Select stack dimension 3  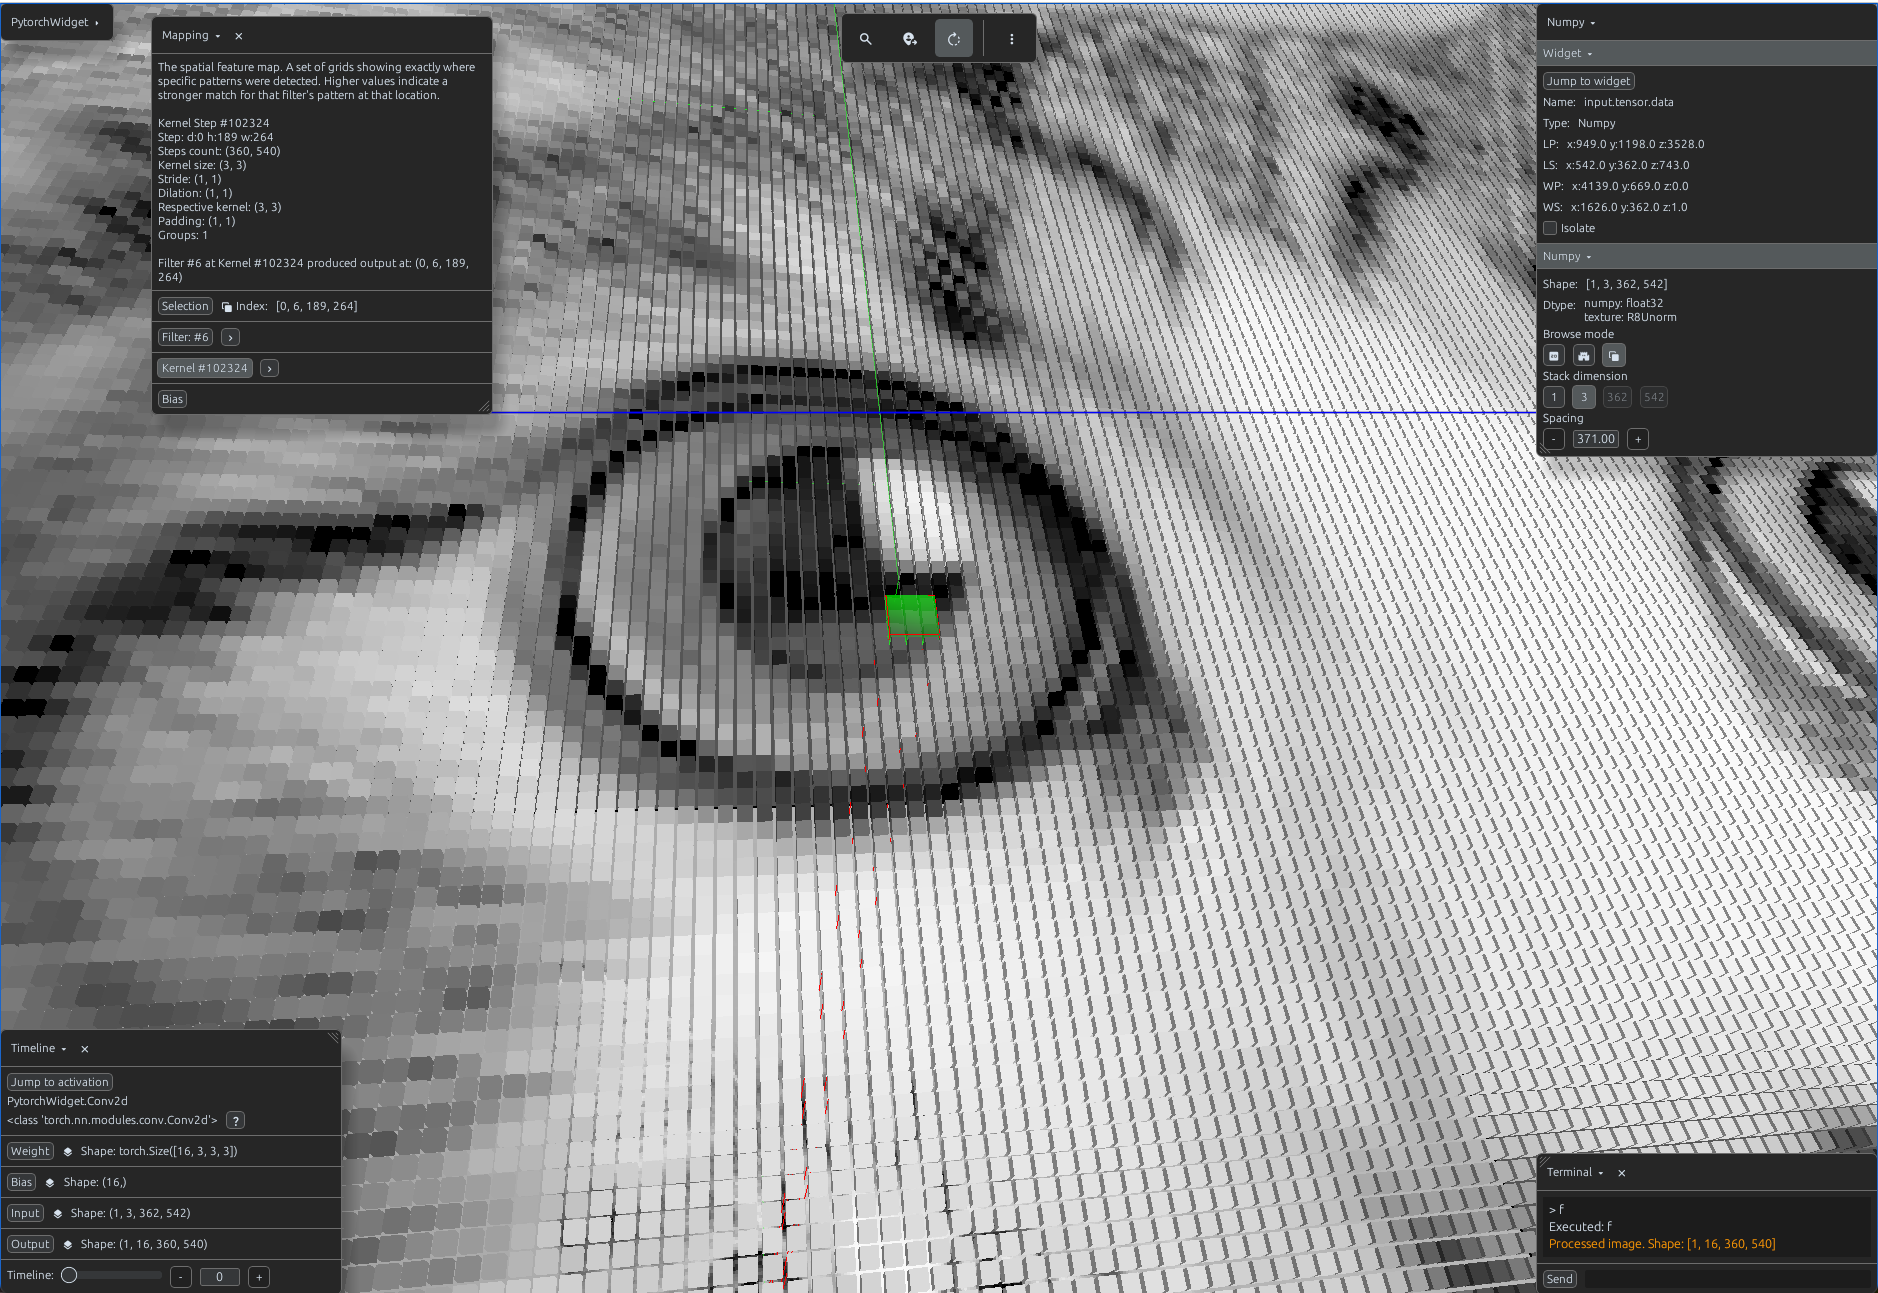click(1584, 397)
